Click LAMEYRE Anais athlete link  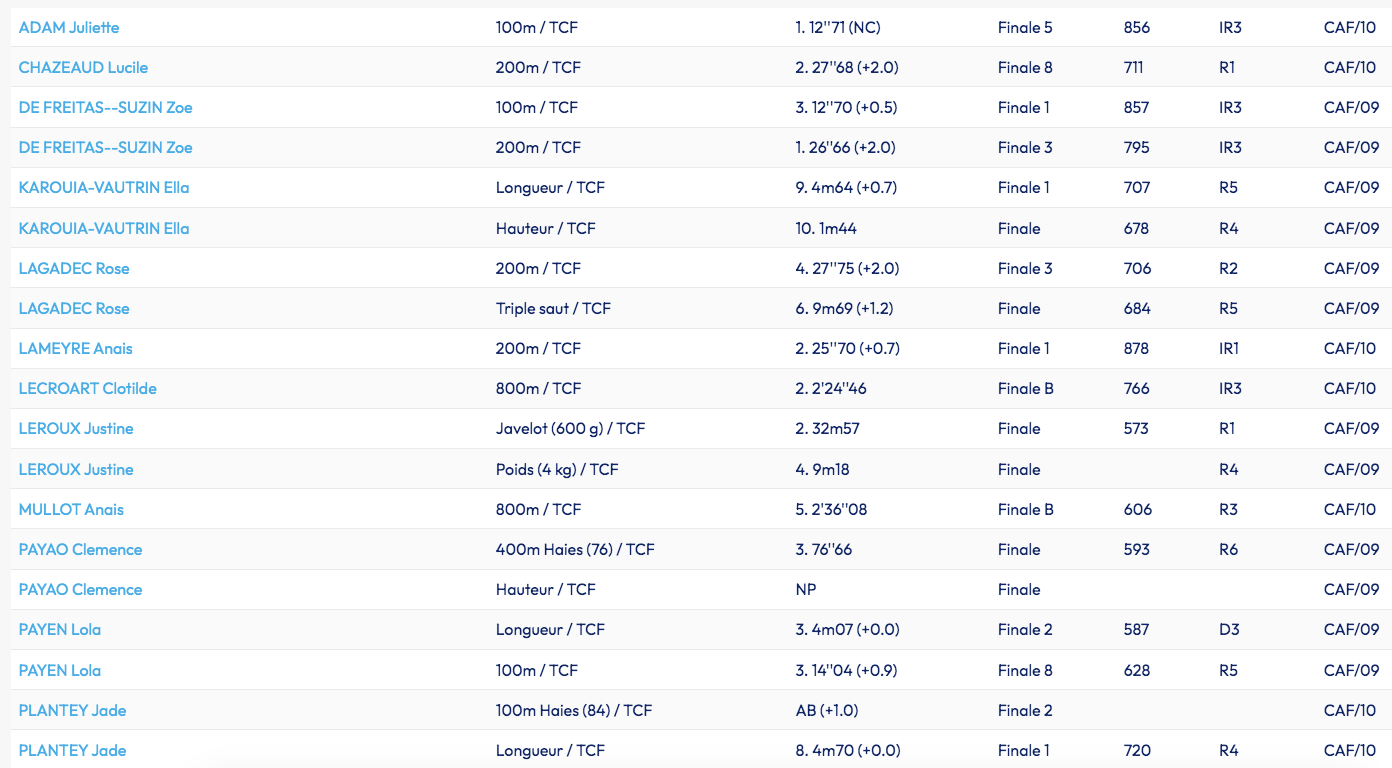point(76,348)
